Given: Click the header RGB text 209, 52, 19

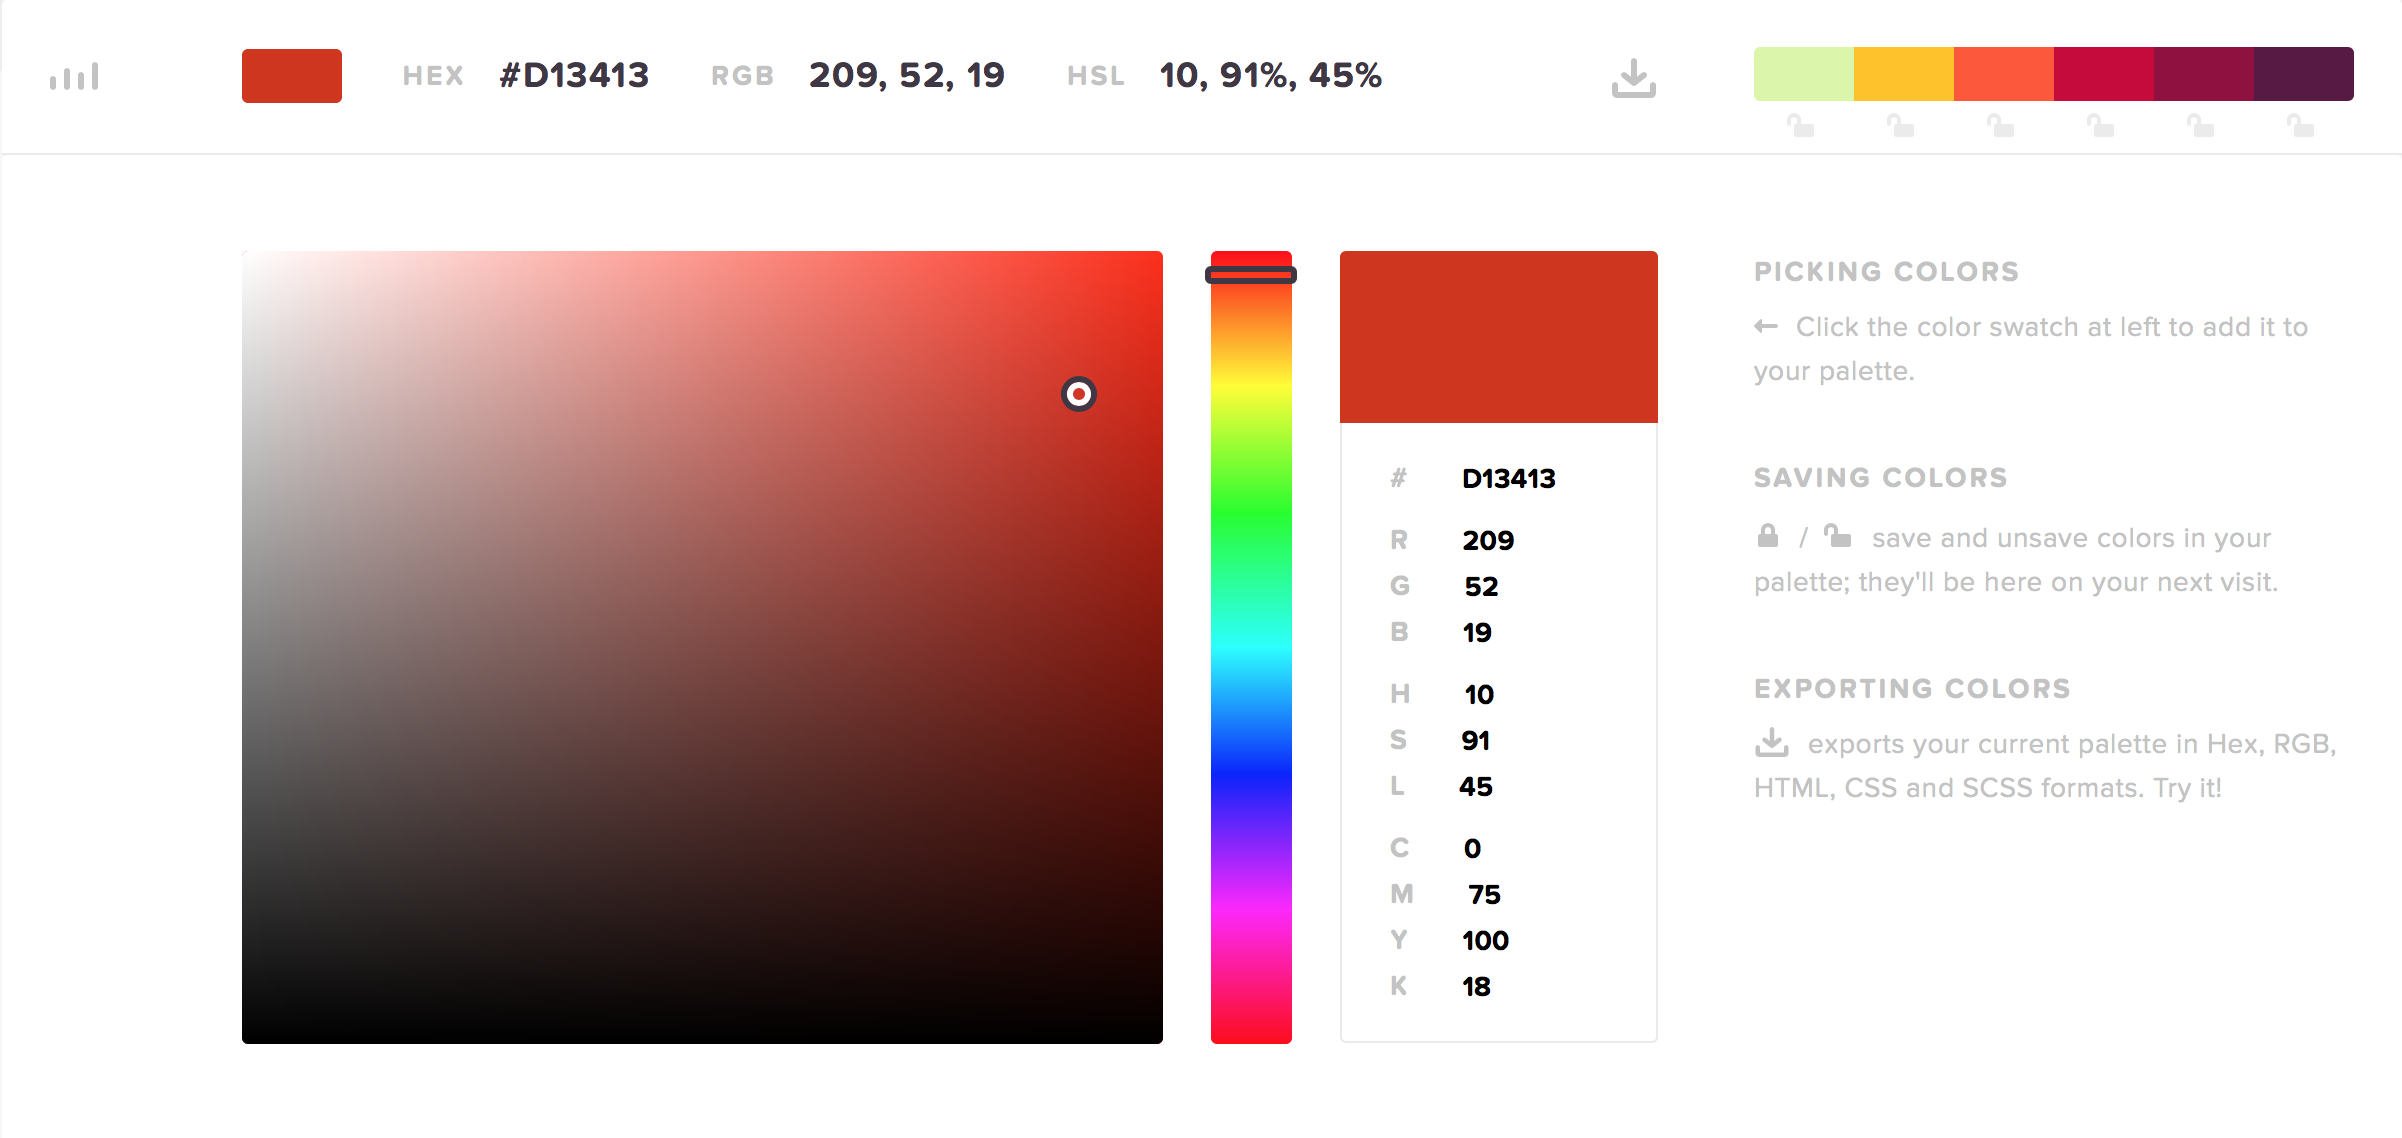Looking at the screenshot, I should (x=907, y=76).
